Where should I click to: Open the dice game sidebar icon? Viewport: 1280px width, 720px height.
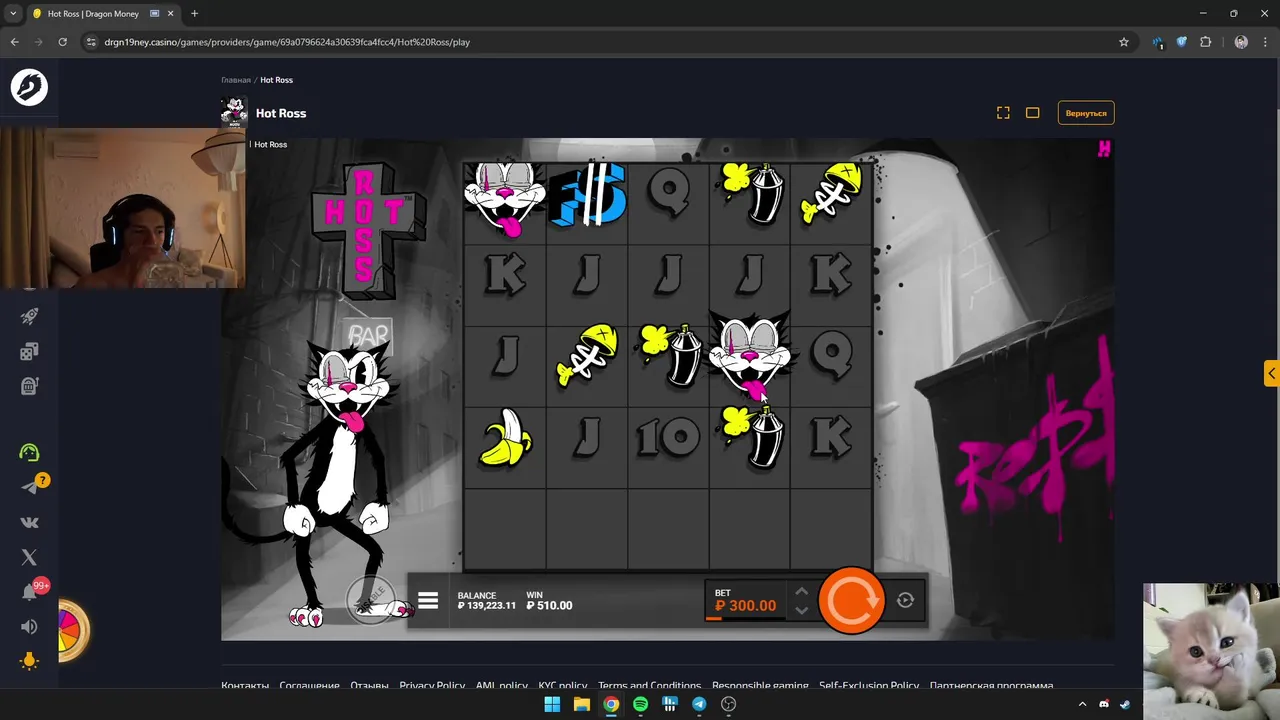[29, 351]
